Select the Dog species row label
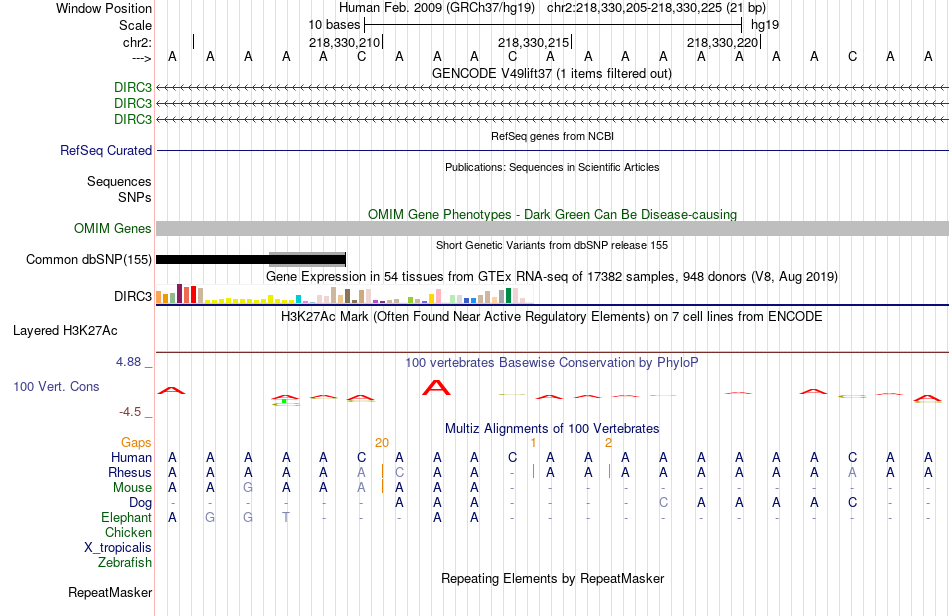The height and width of the screenshot is (616, 950). tap(141, 503)
